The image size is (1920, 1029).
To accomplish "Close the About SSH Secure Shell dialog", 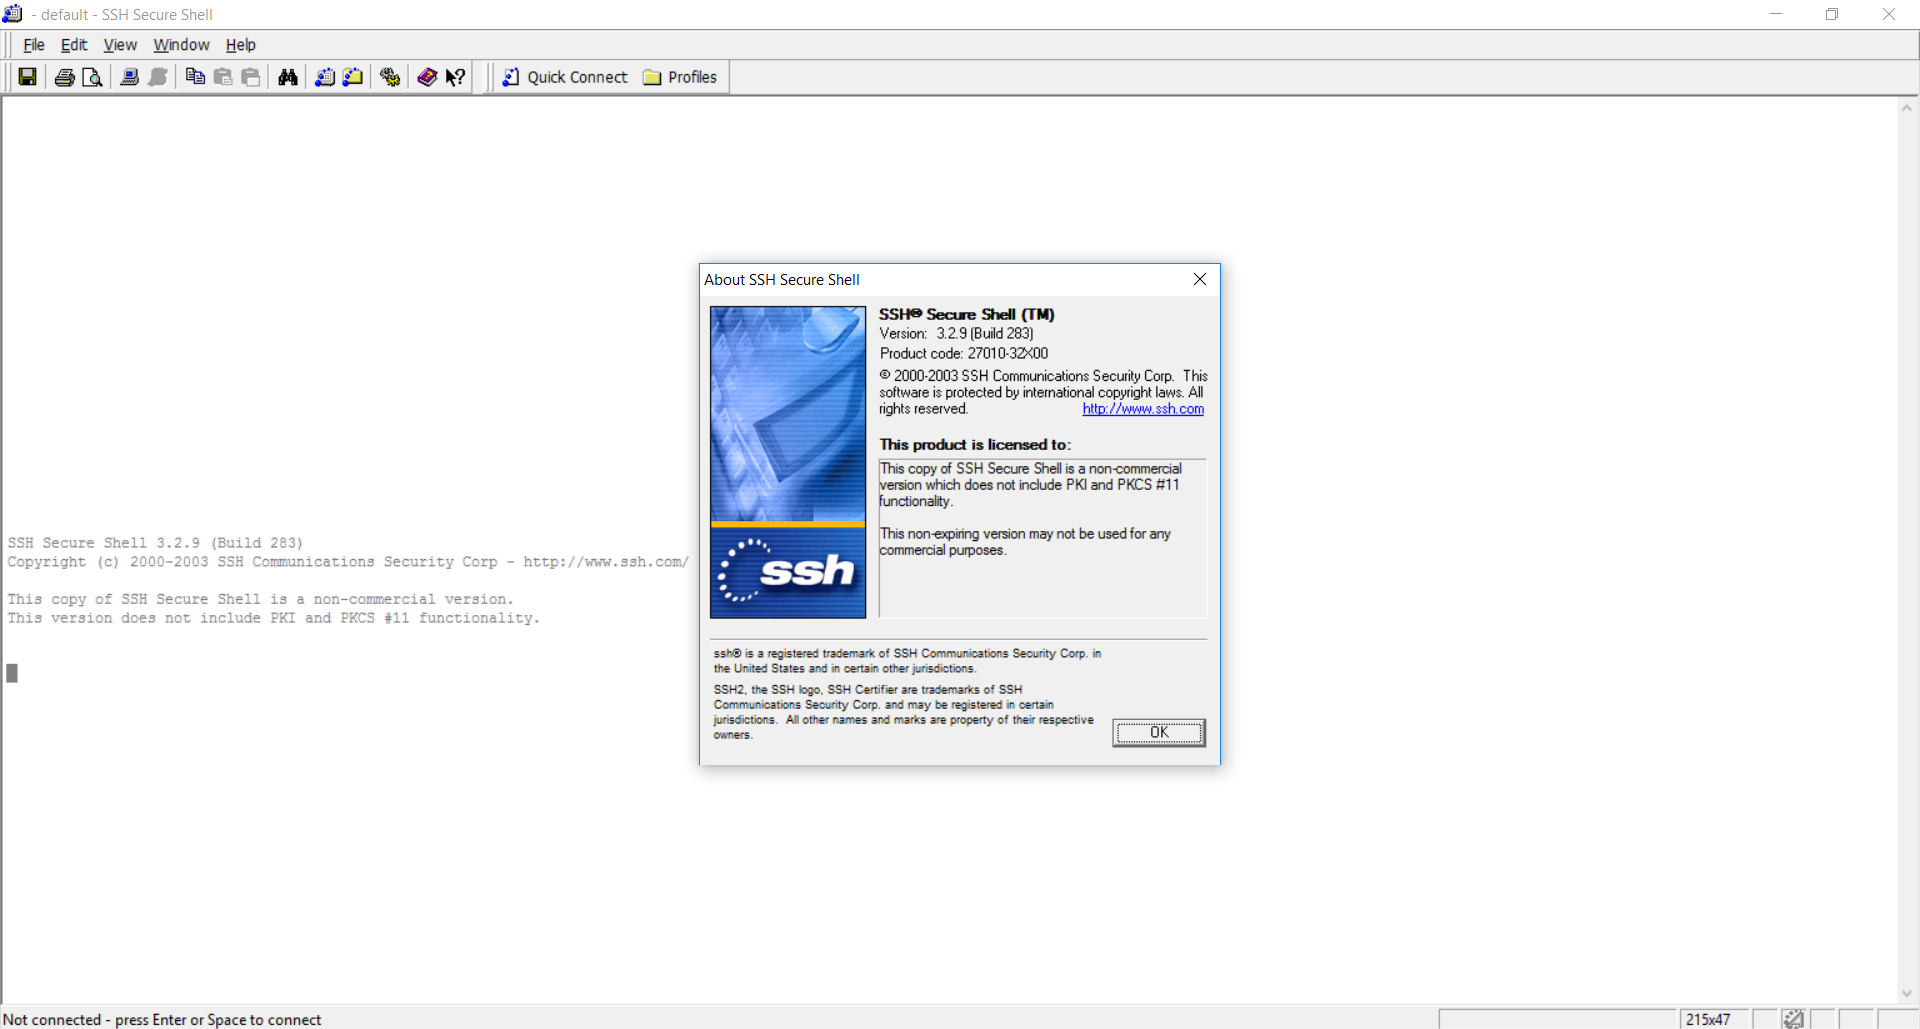I will (x=1200, y=280).
